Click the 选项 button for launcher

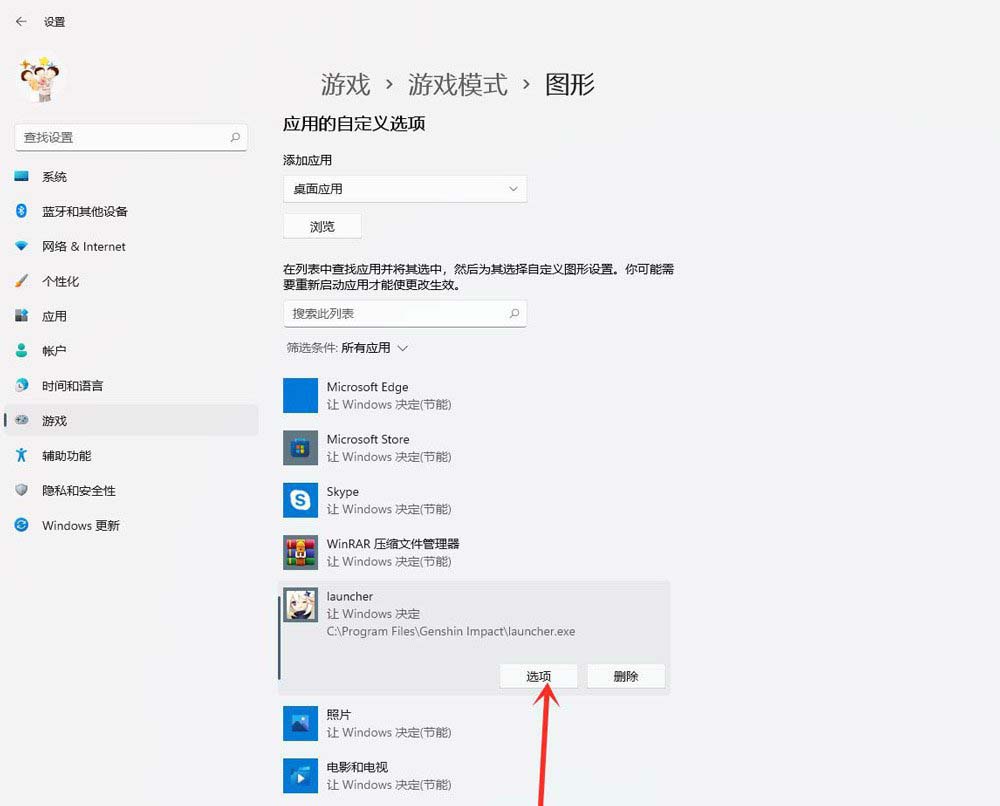(539, 676)
